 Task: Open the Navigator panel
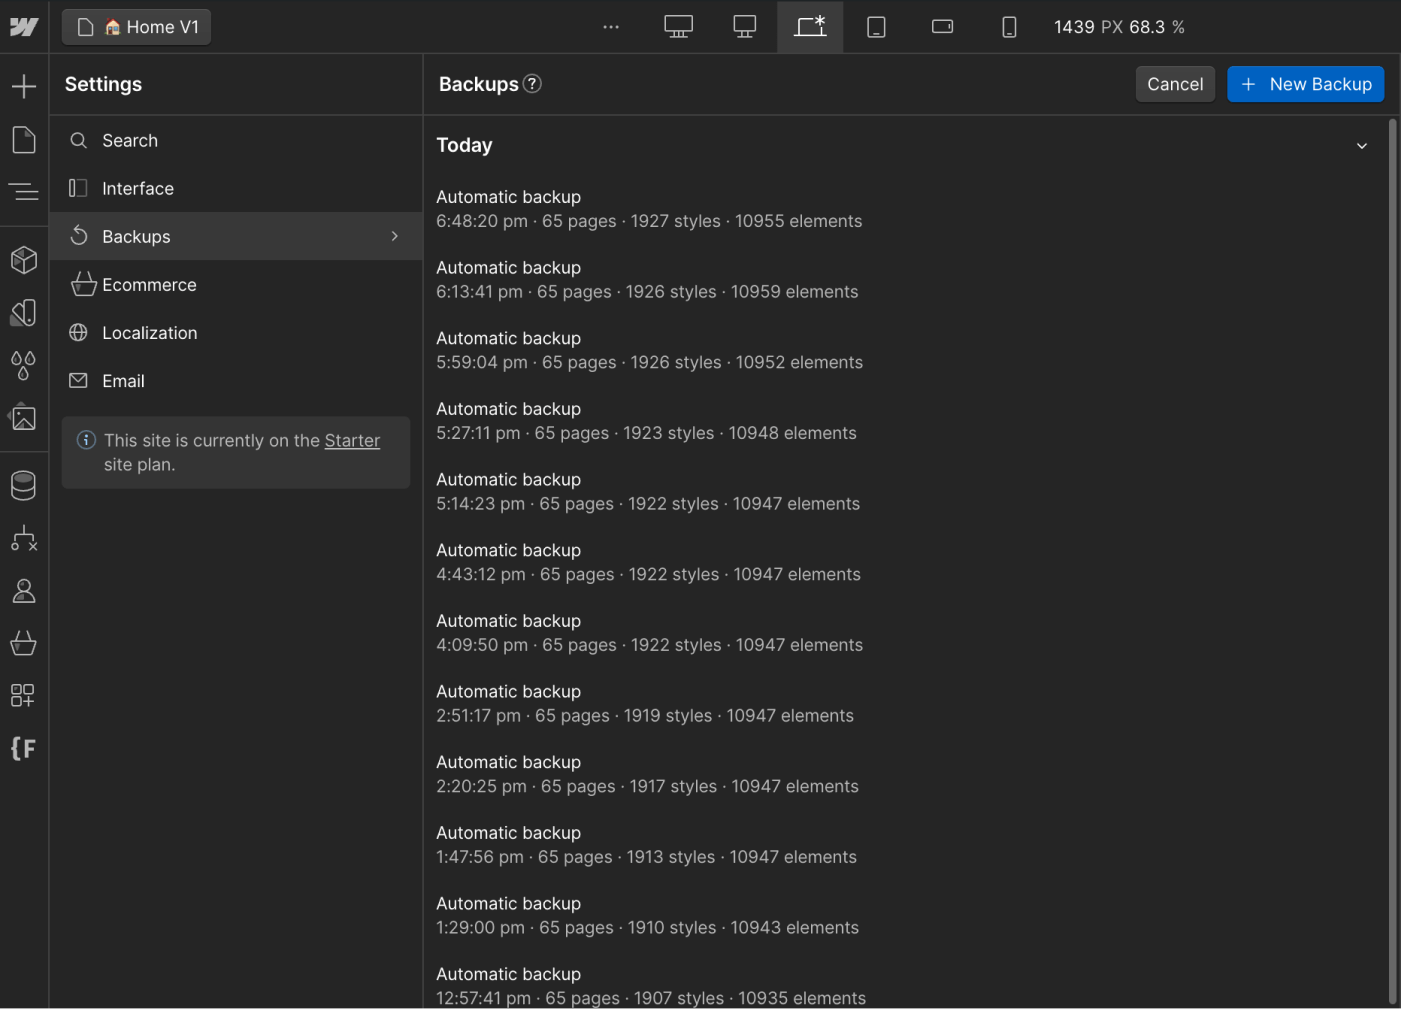[x=23, y=190]
